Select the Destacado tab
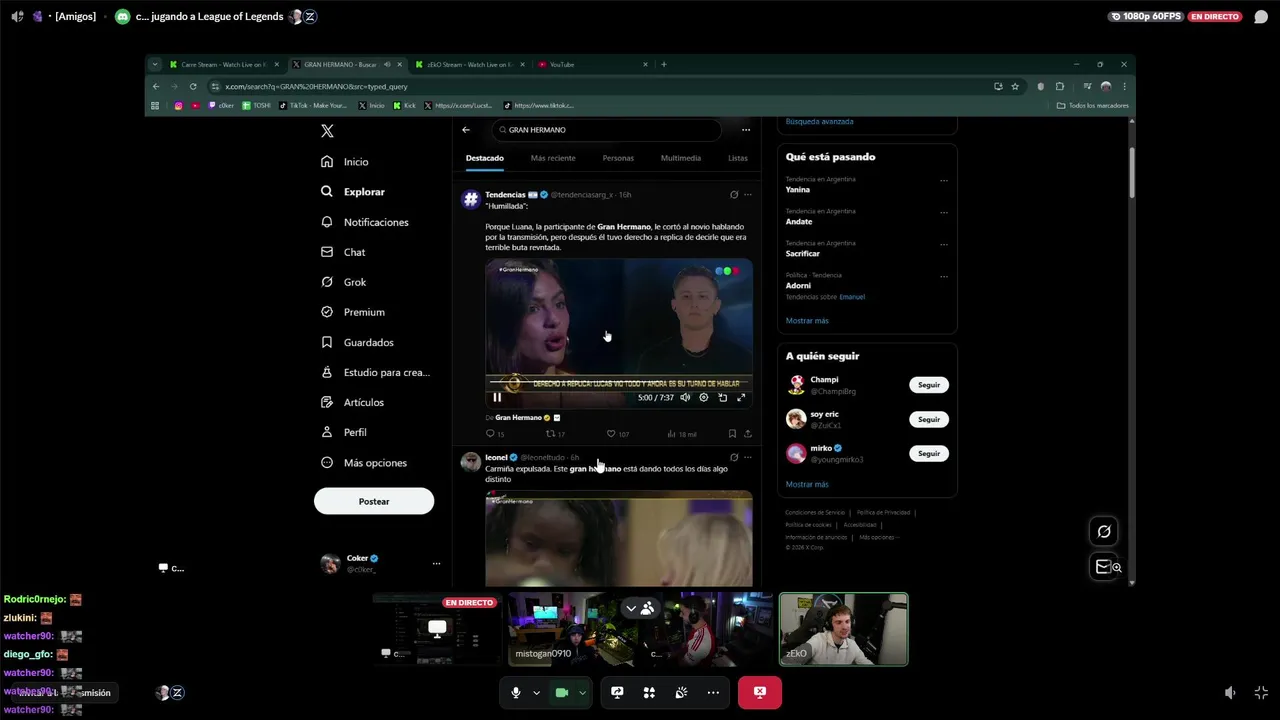The width and height of the screenshot is (1280, 720). coord(484,158)
